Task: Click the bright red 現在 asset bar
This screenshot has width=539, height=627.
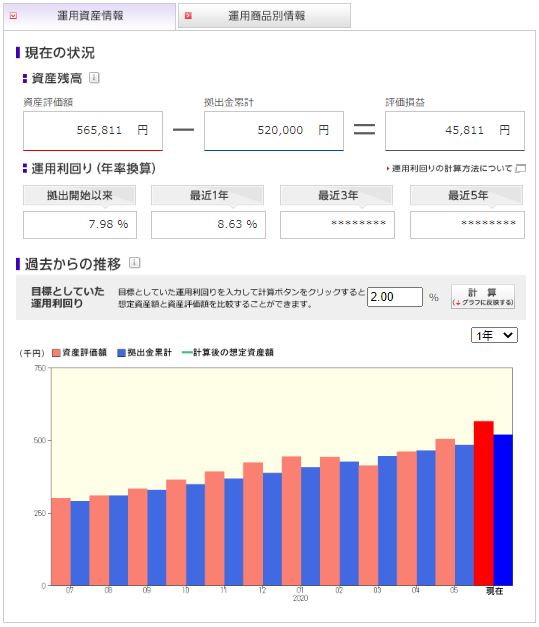Action: (483, 503)
